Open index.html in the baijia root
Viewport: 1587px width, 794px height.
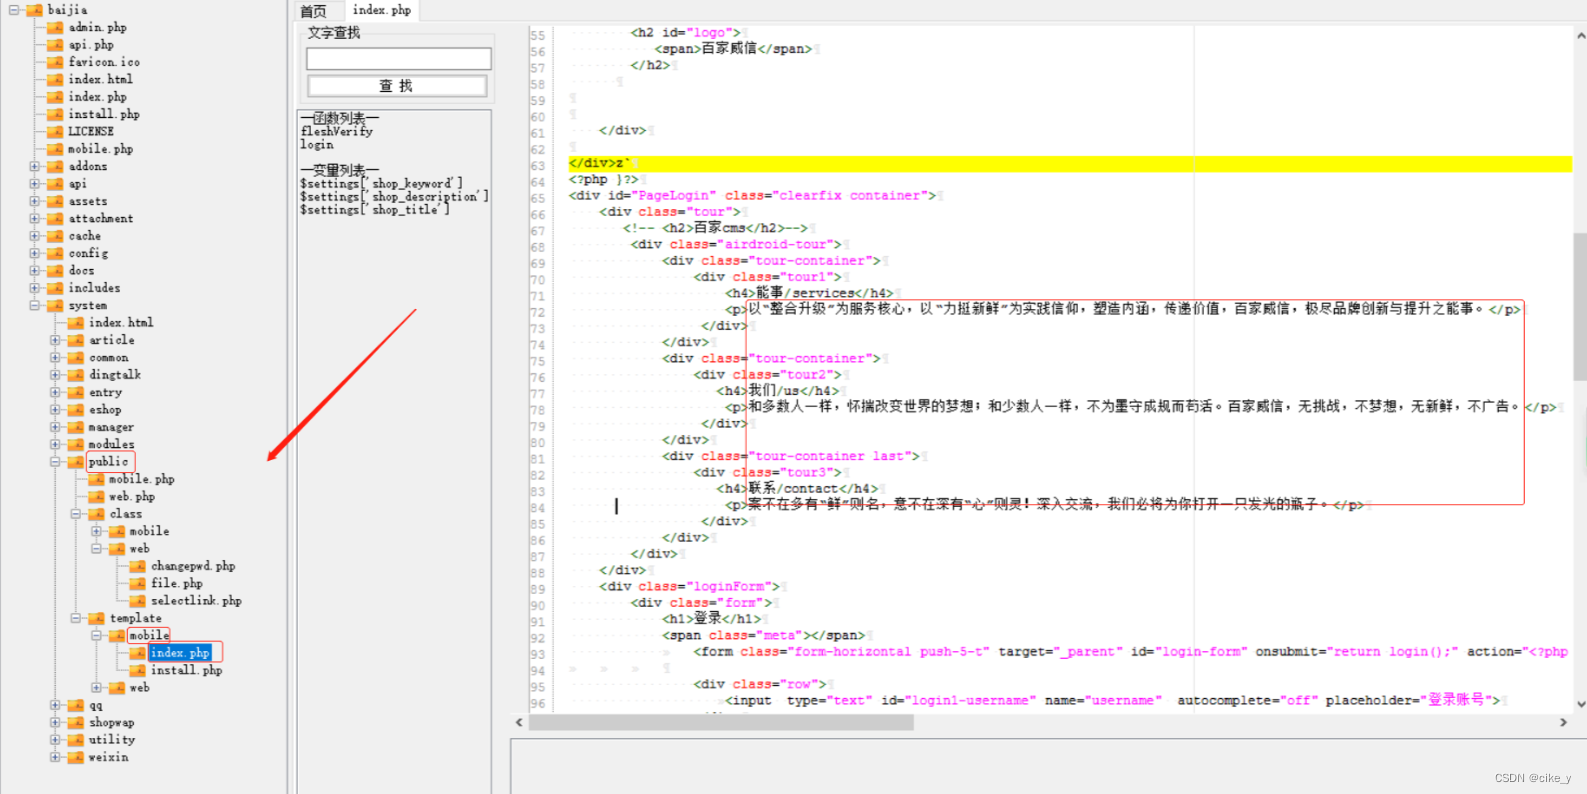[x=100, y=79]
